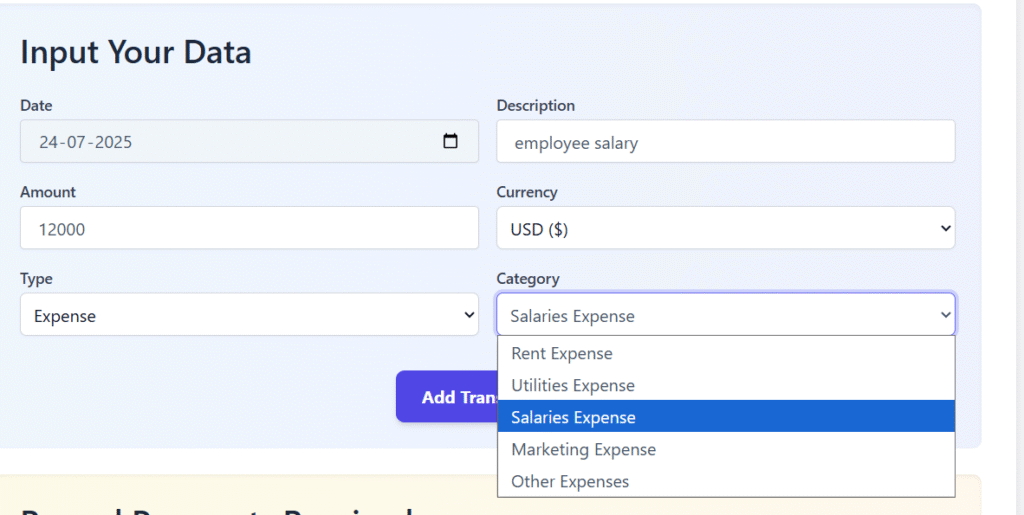Click the Date field showing 24-07-2025
1024x515 pixels.
249,141
